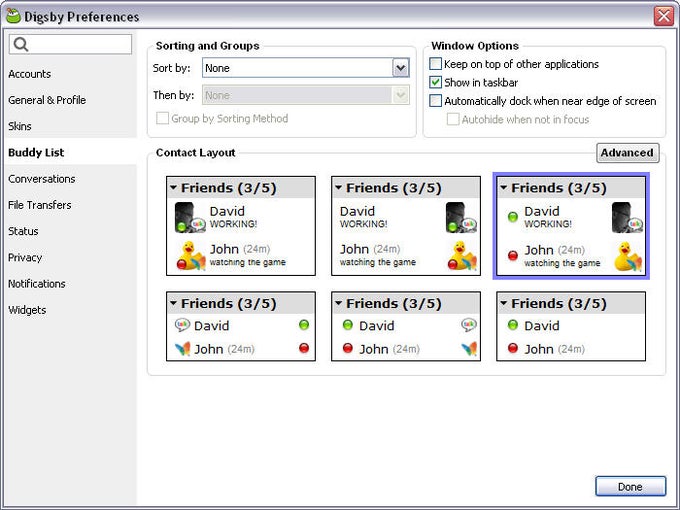The width and height of the screenshot is (680, 510).
Task: Uncheck Show in taskbar
Action: [435, 82]
